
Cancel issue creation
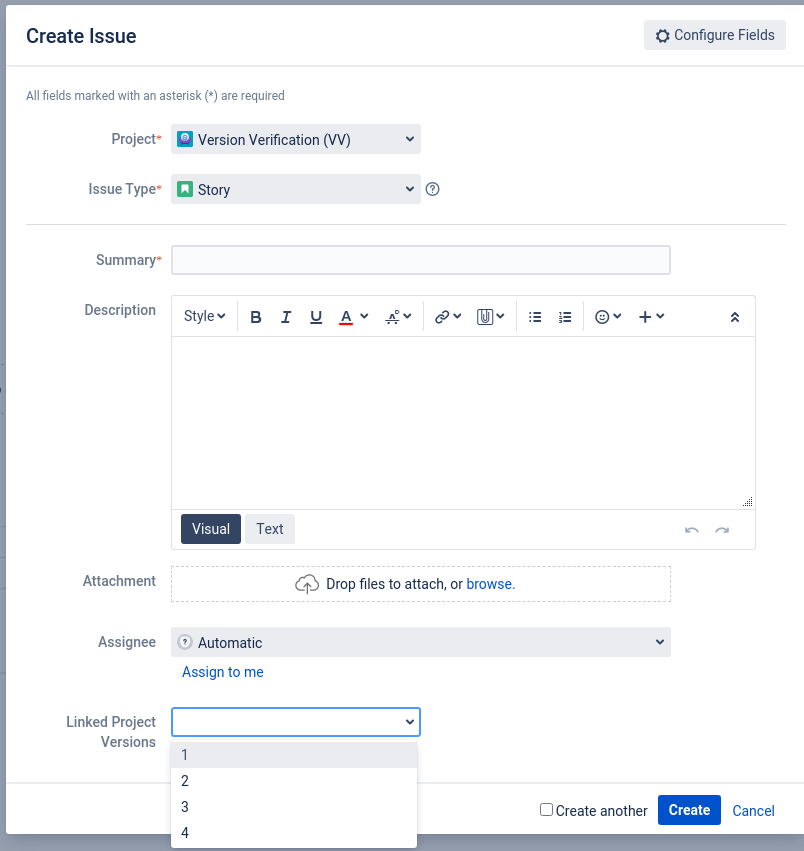click(x=754, y=811)
